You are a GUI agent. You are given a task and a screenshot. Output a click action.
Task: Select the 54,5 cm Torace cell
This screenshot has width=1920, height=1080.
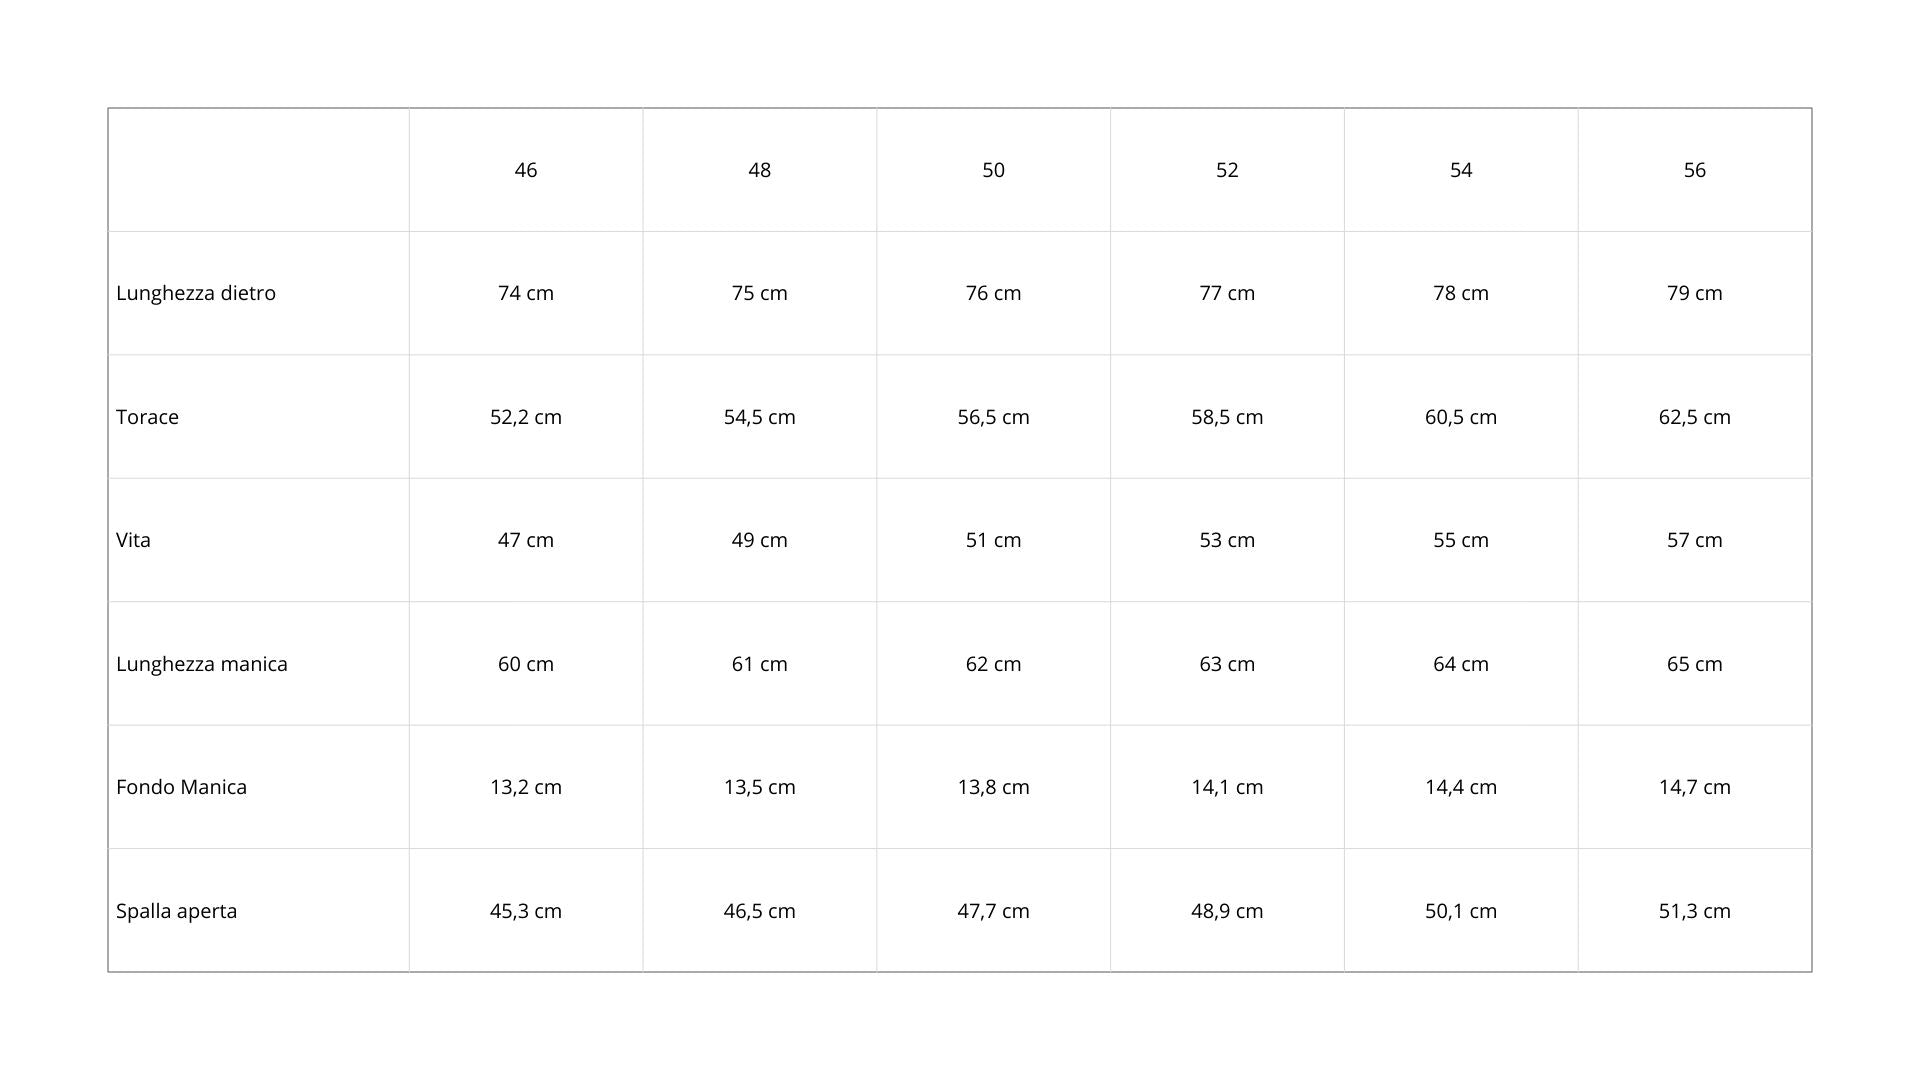(x=760, y=417)
